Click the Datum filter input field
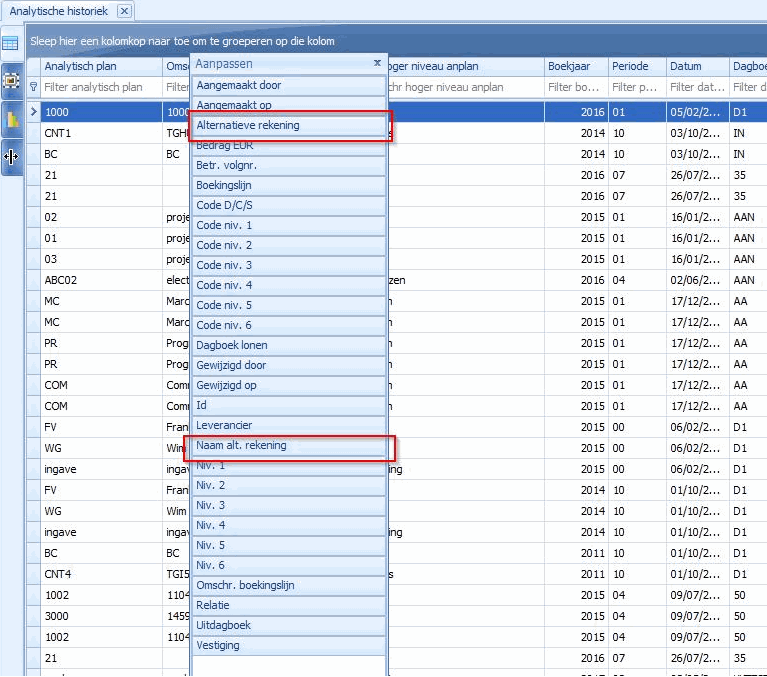This screenshot has height=677, width=767. [696, 87]
